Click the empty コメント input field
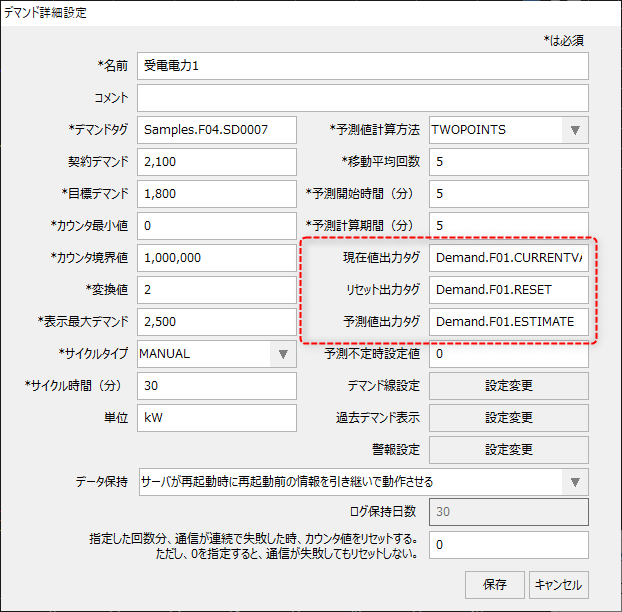Image resolution: width=622 pixels, height=612 pixels. point(363,98)
